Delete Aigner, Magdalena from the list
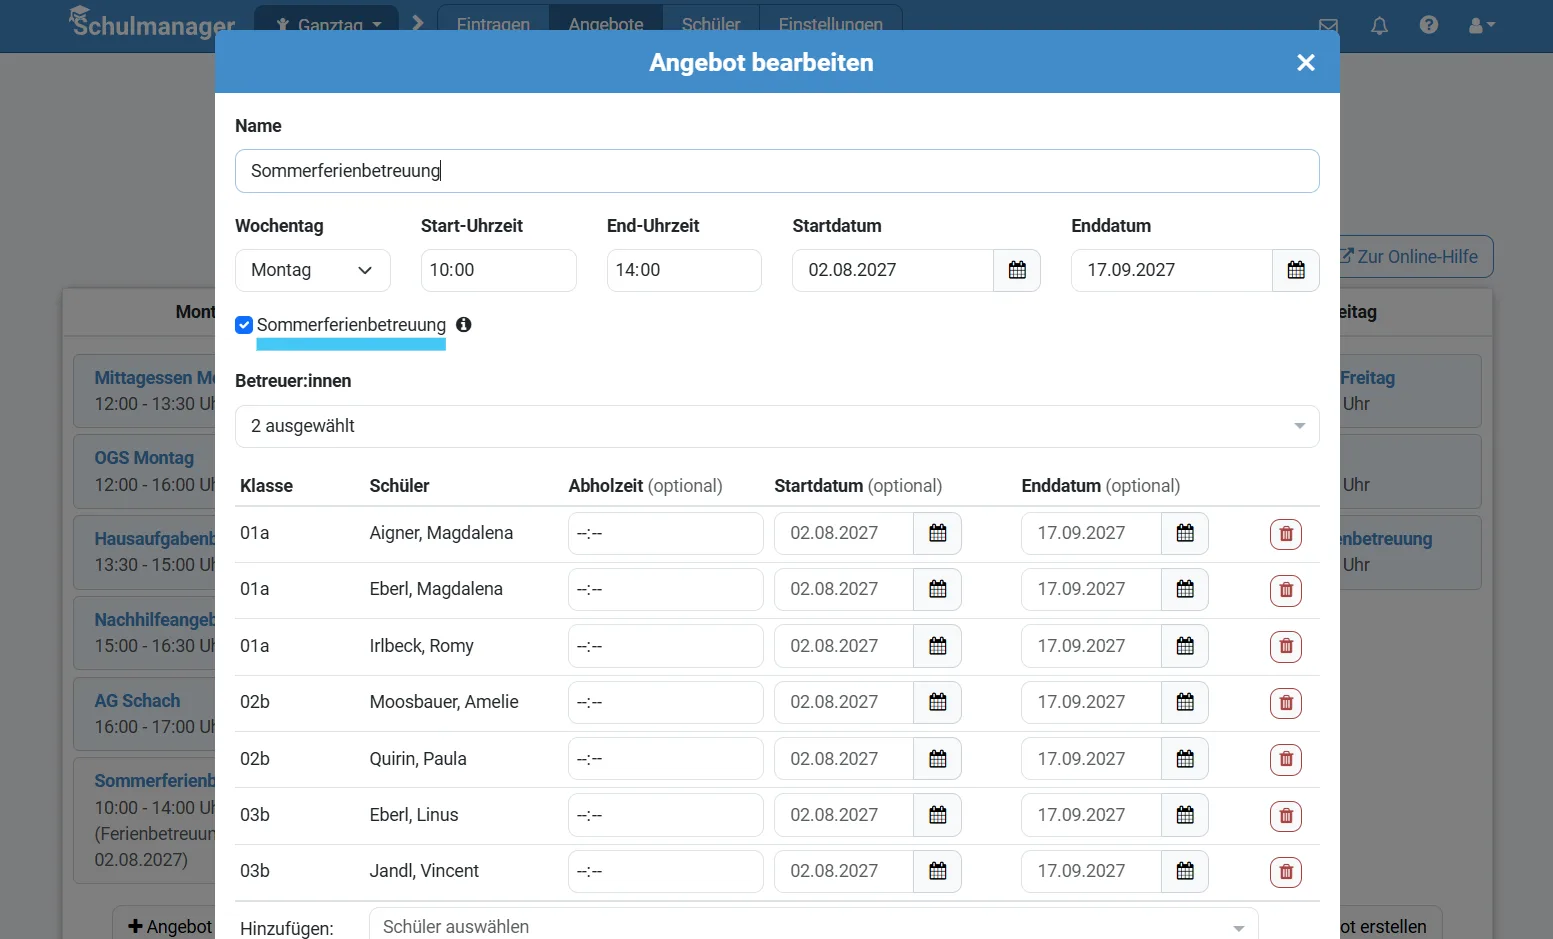This screenshot has width=1553, height=939. 1286,534
